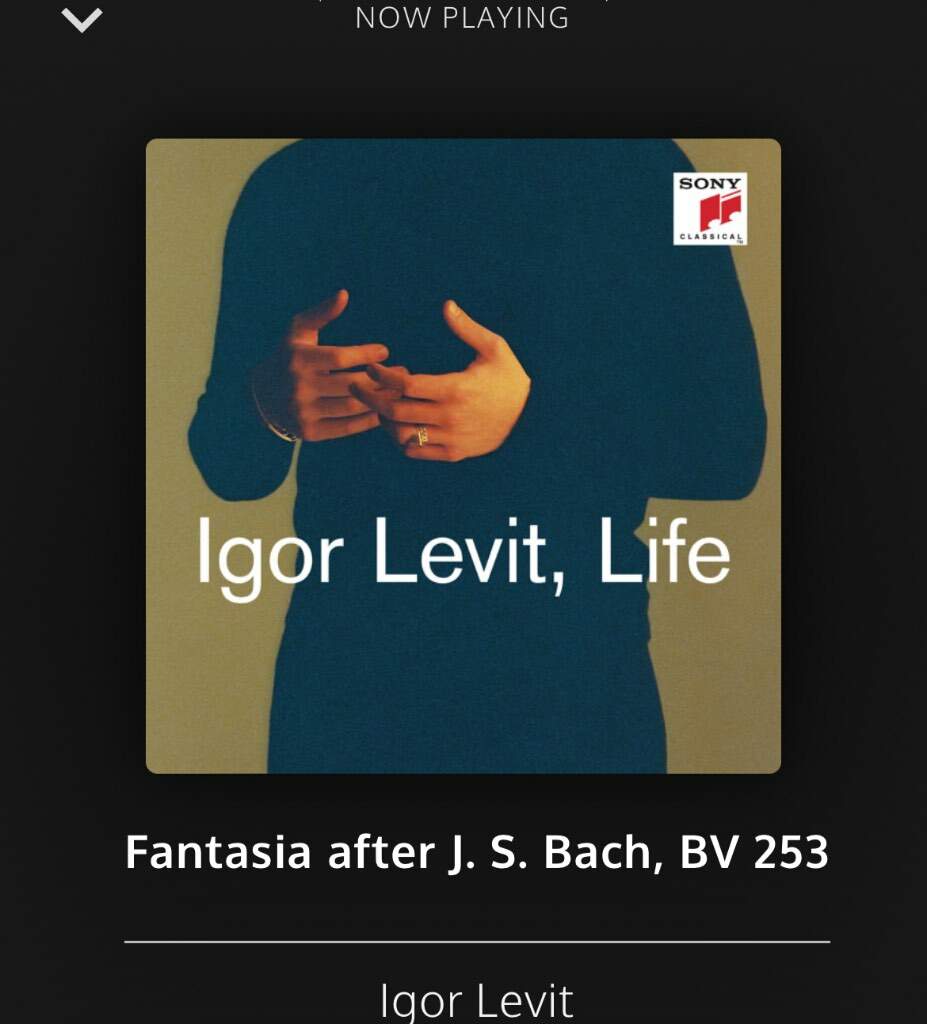The width and height of the screenshot is (927, 1024).
Task: Click the Sony Classical logo on cover
Action: tap(710, 209)
